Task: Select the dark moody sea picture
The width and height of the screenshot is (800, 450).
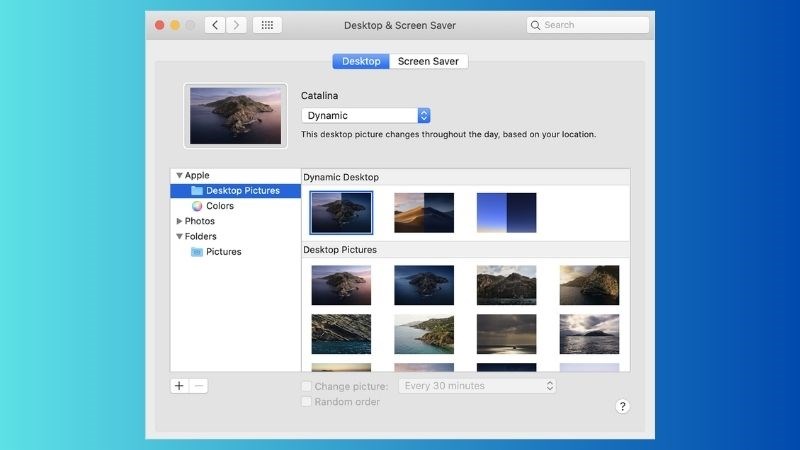Action: [507, 334]
